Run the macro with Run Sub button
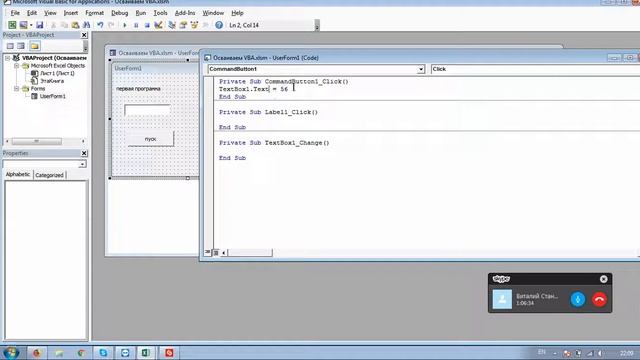This screenshot has width=640, height=360. (125, 25)
